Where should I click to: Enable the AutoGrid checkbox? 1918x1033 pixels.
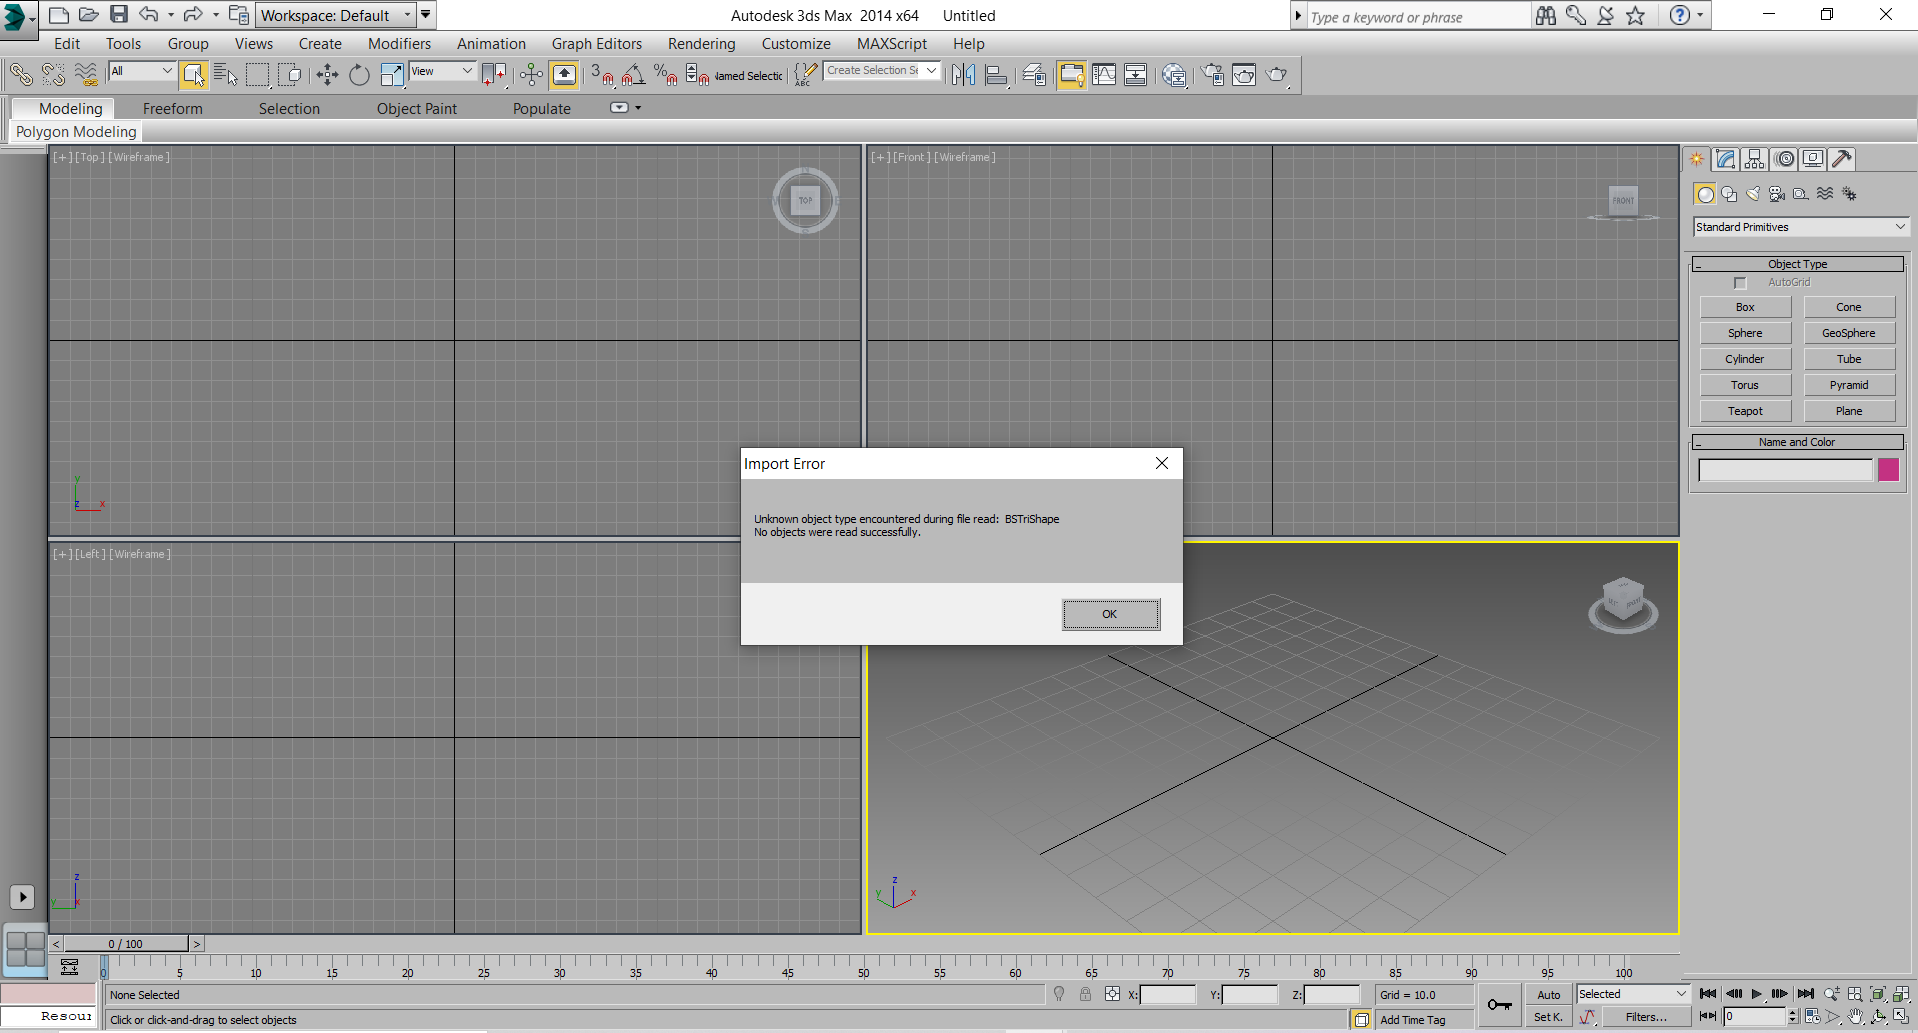pos(1740,283)
